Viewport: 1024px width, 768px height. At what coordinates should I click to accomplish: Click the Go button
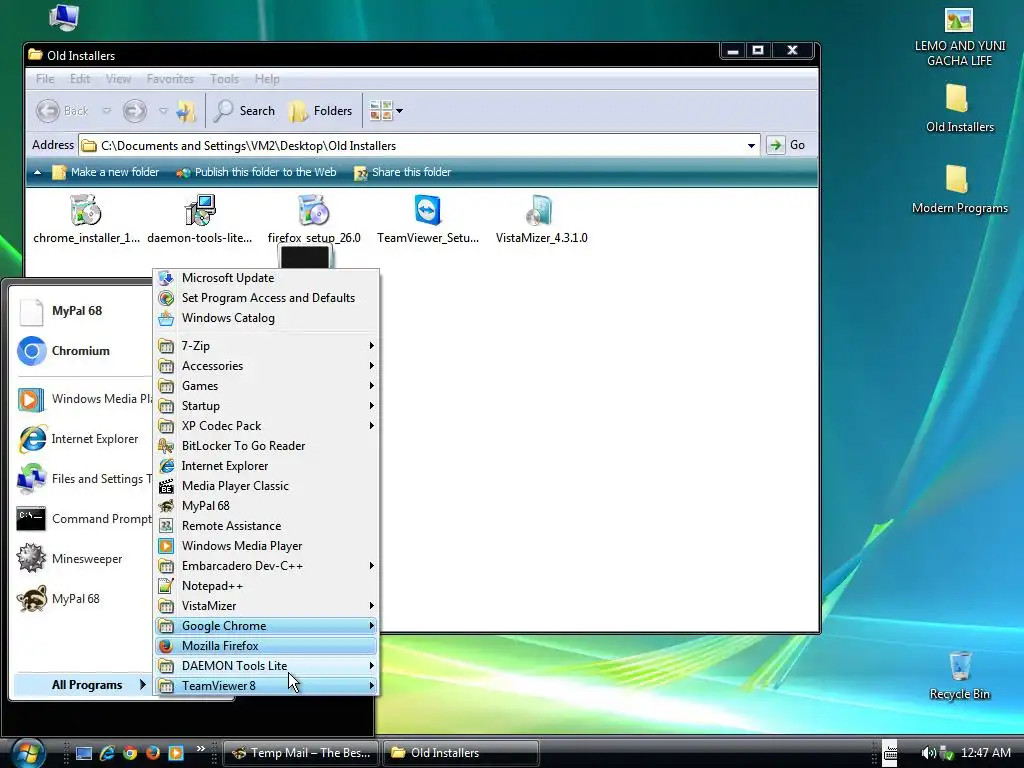click(x=787, y=145)
